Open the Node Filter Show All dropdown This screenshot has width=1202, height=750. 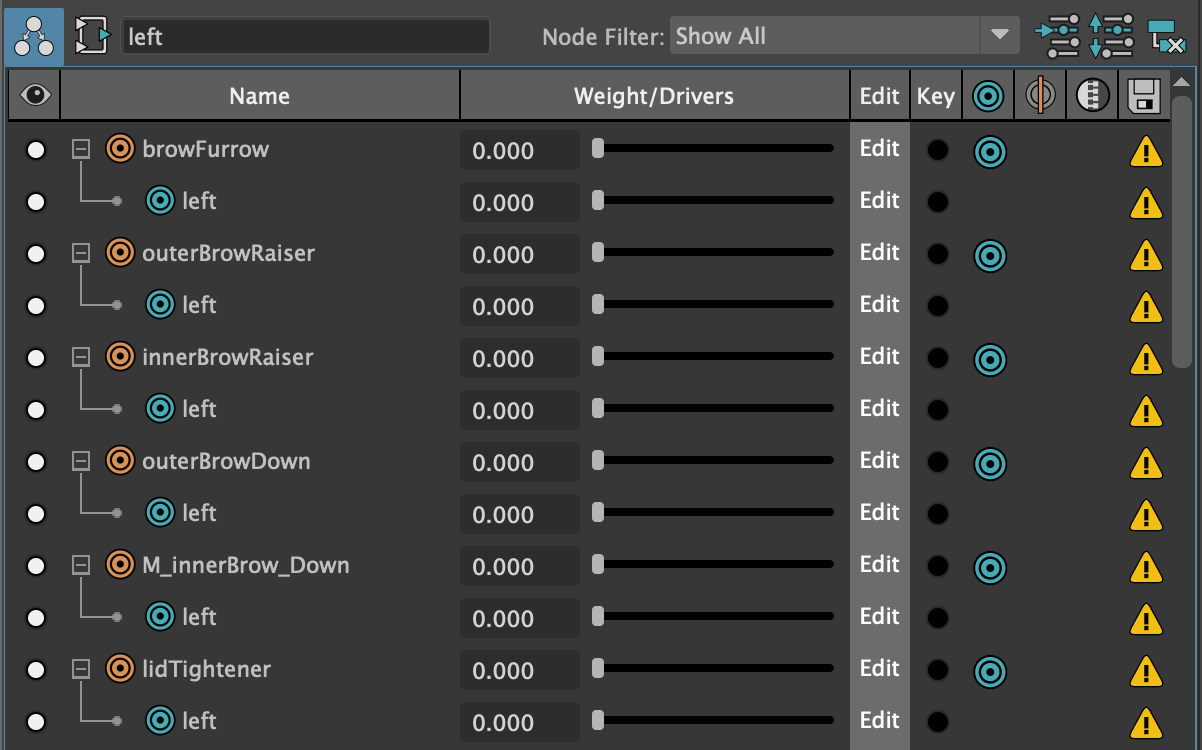click(x=845, y=36)
